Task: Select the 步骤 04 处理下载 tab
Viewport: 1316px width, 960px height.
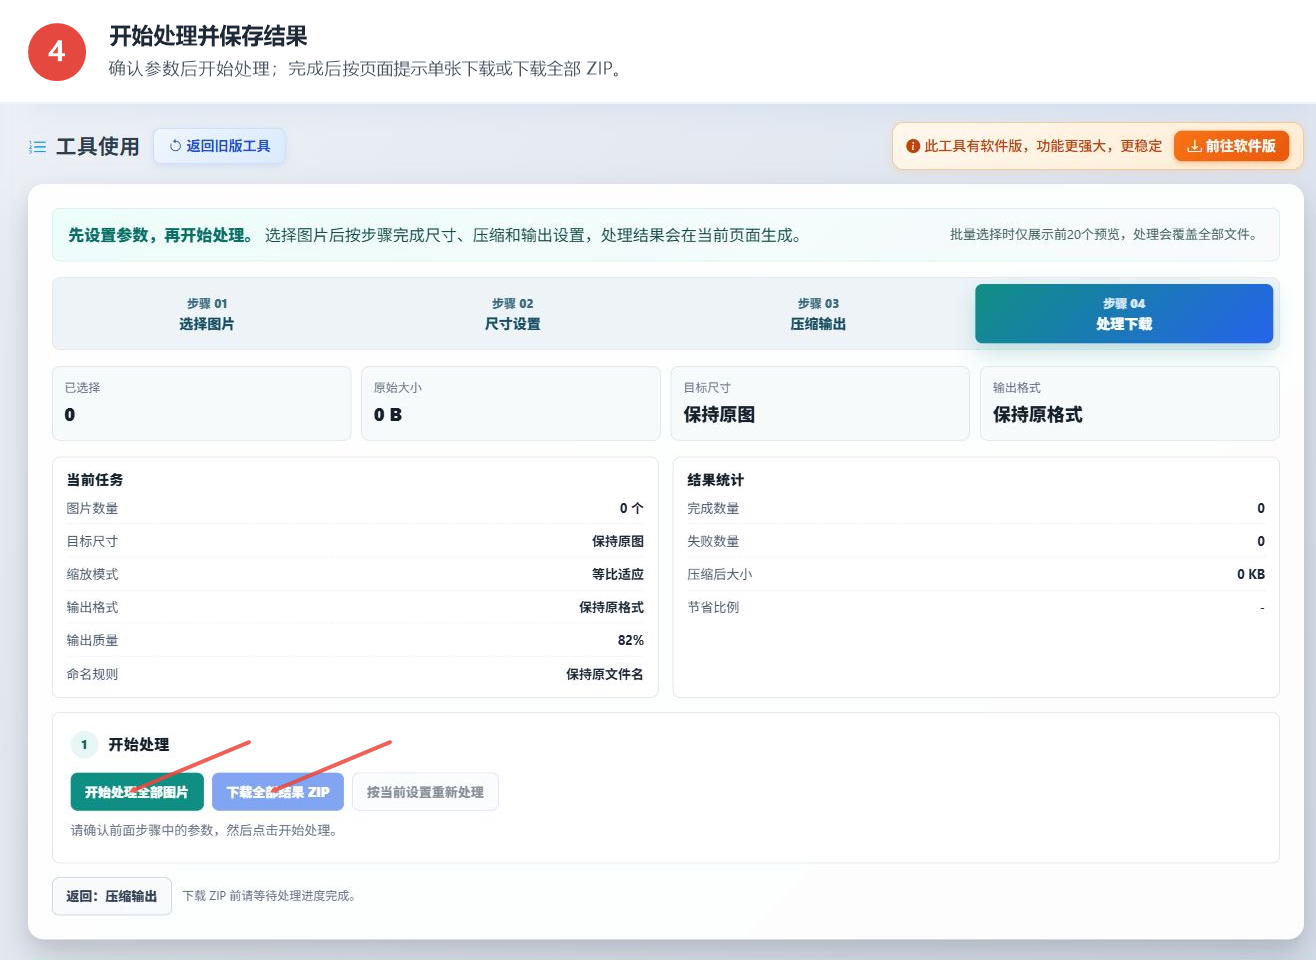Action: 1124,314
